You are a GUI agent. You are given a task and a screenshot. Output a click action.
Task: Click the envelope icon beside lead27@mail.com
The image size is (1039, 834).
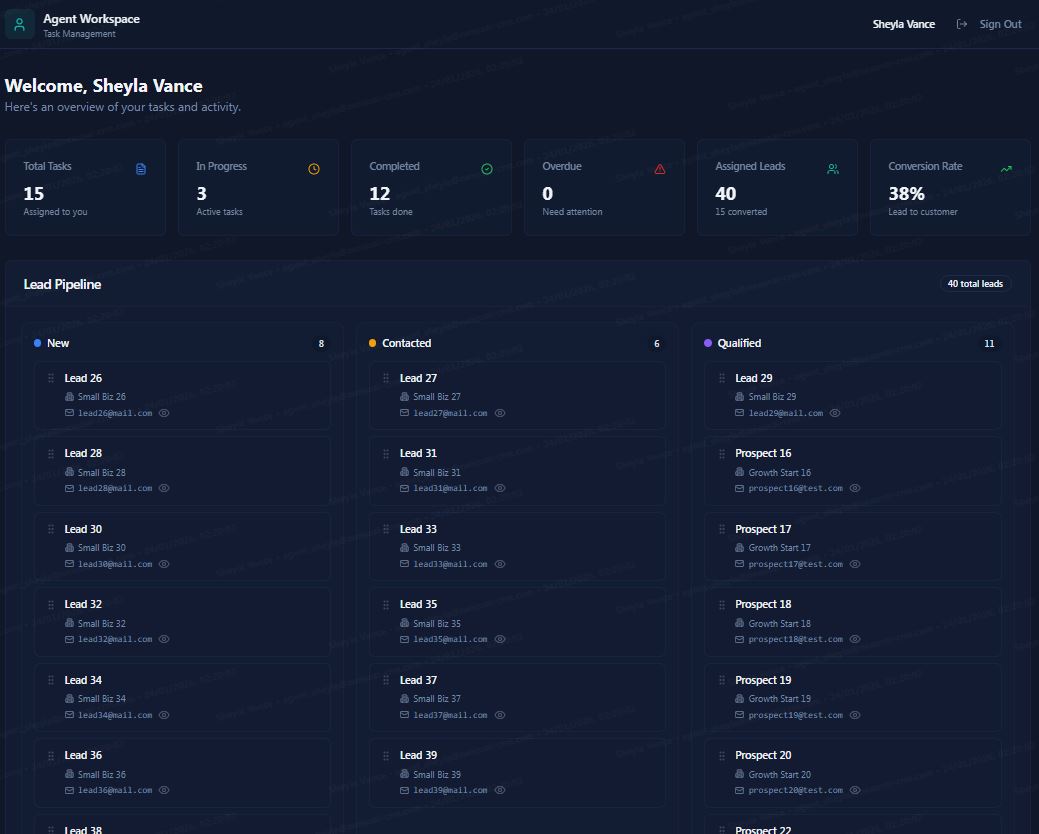pos(406,412)
